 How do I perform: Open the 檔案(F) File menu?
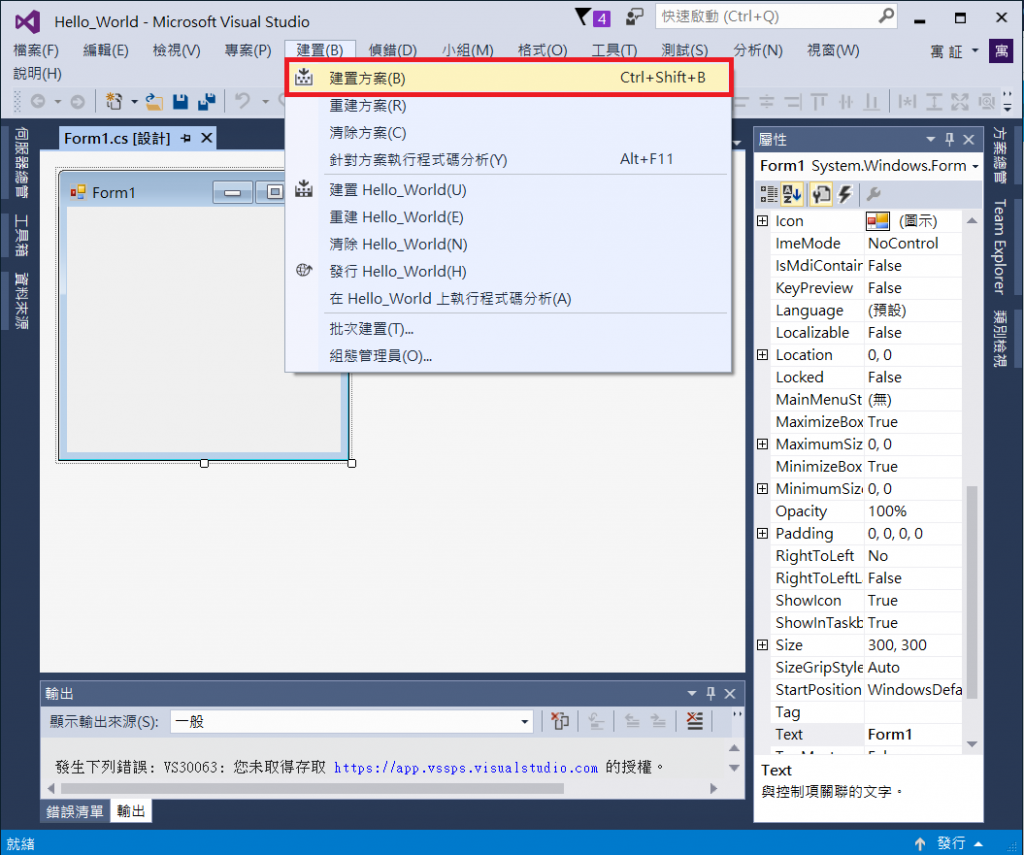coord(36,50)
